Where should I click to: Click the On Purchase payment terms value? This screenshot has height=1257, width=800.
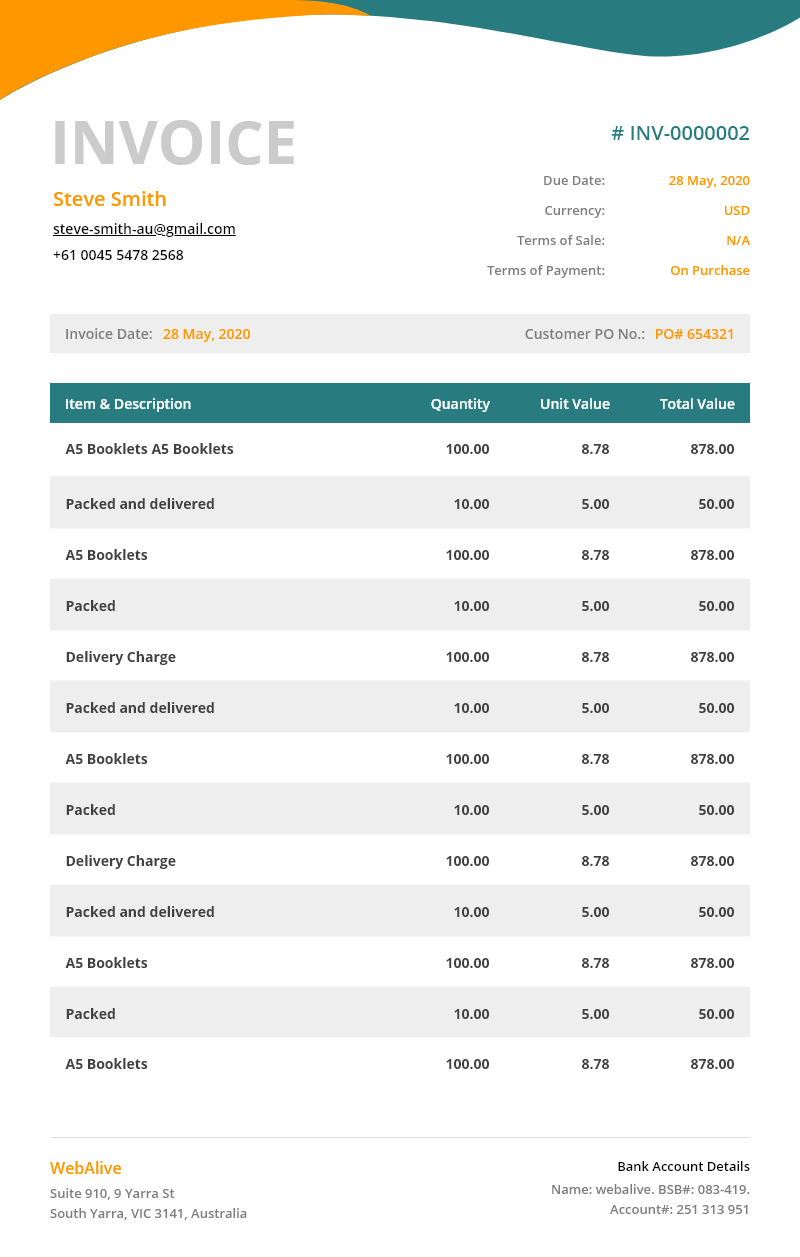[x=709, y=271]
